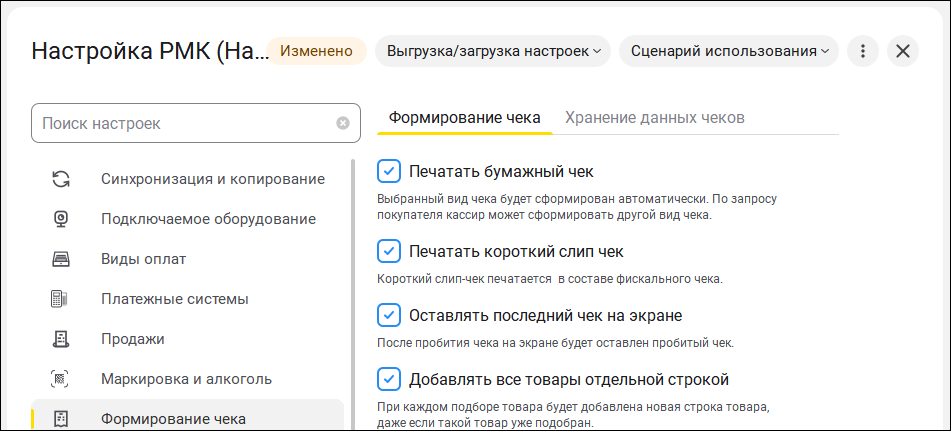Click the Продажи receipt icon
This screenshot has width=951, height=431.
click(60, 339)
